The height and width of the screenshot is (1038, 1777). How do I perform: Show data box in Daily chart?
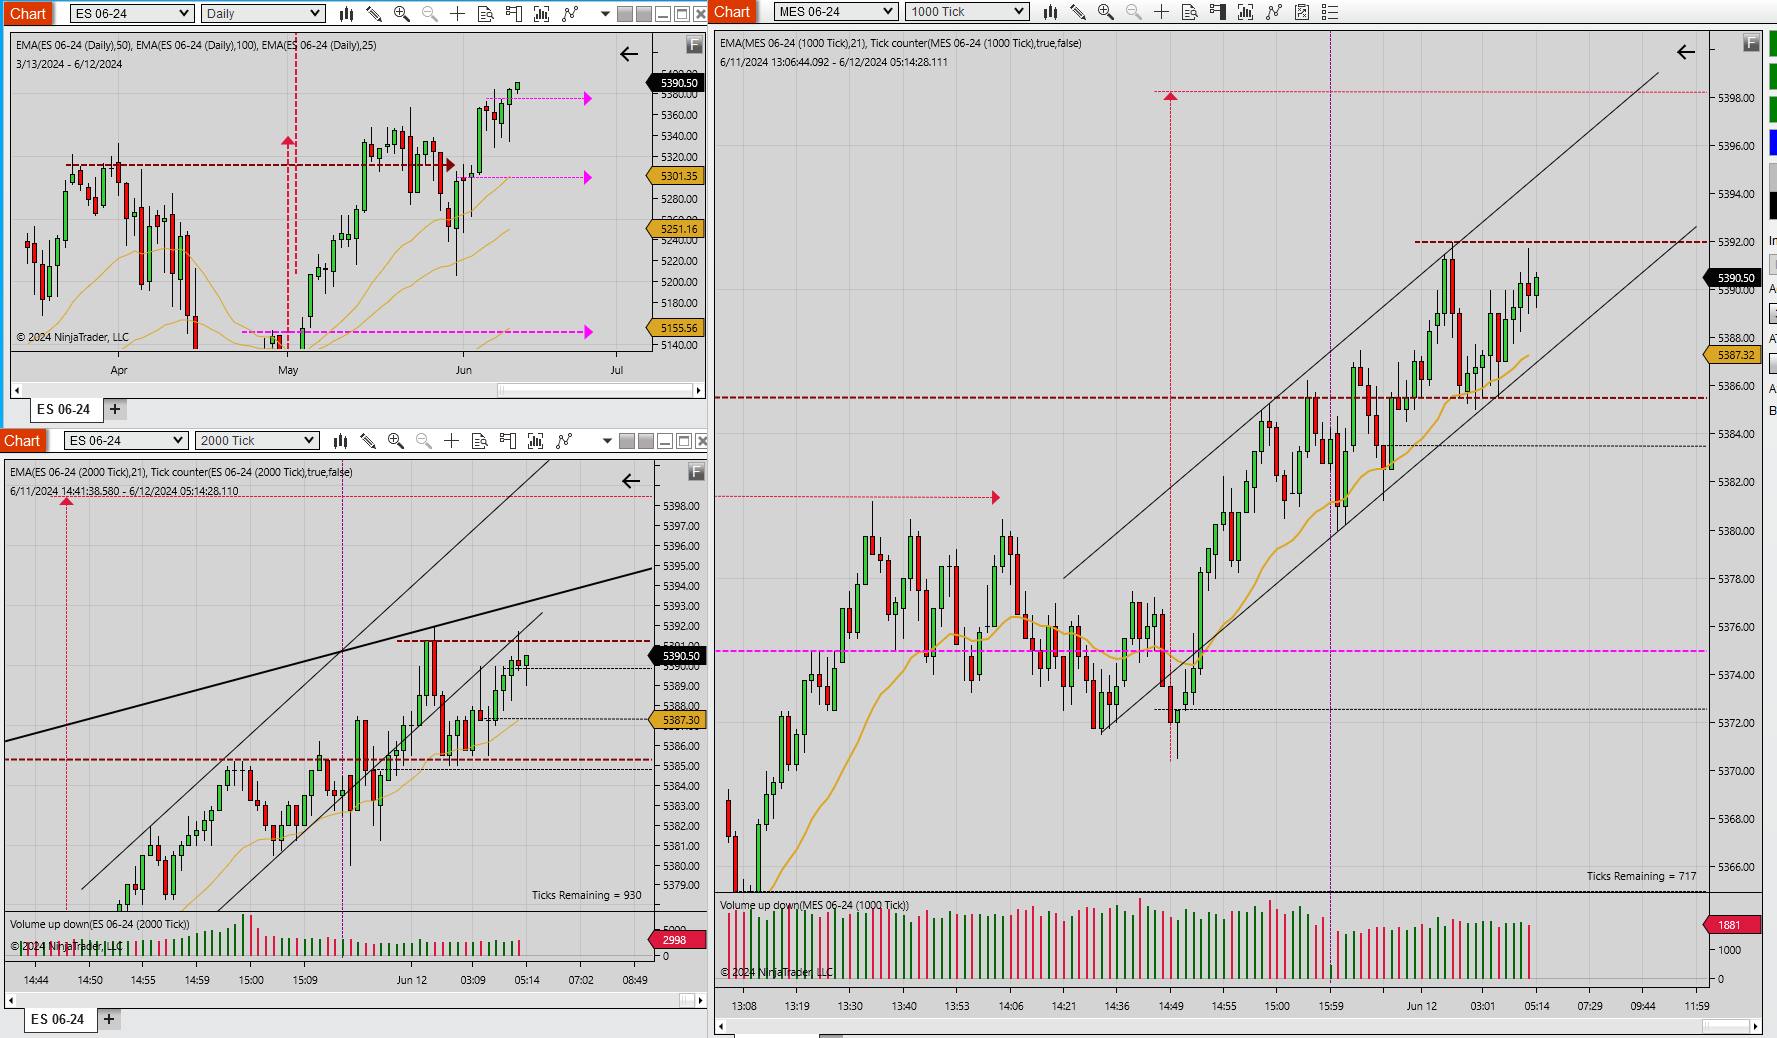pyautogui.click(x=485, y=13)
